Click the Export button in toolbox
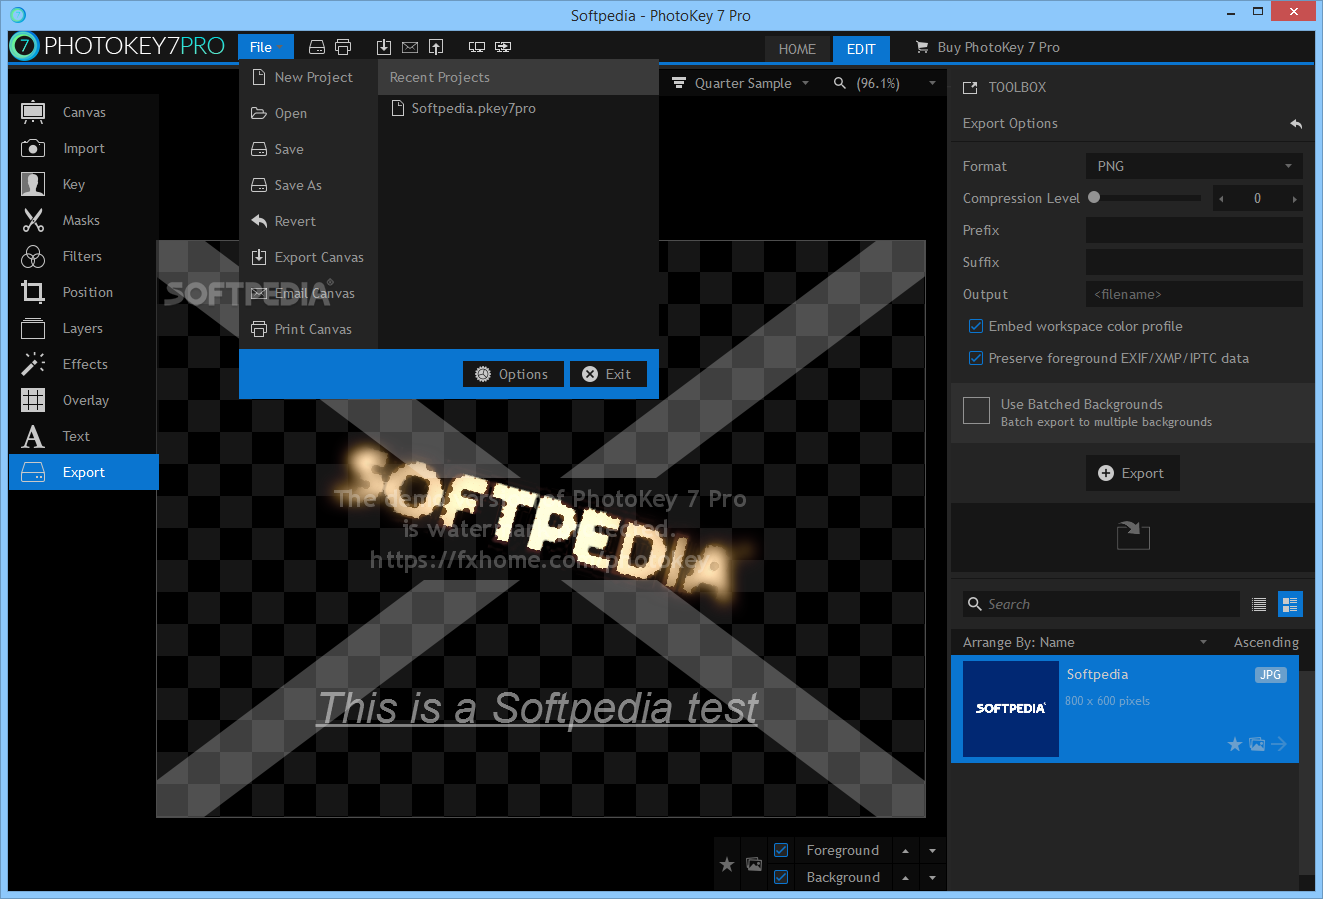This screenshot has height=899, width=1323. (x=1133, y=473)
